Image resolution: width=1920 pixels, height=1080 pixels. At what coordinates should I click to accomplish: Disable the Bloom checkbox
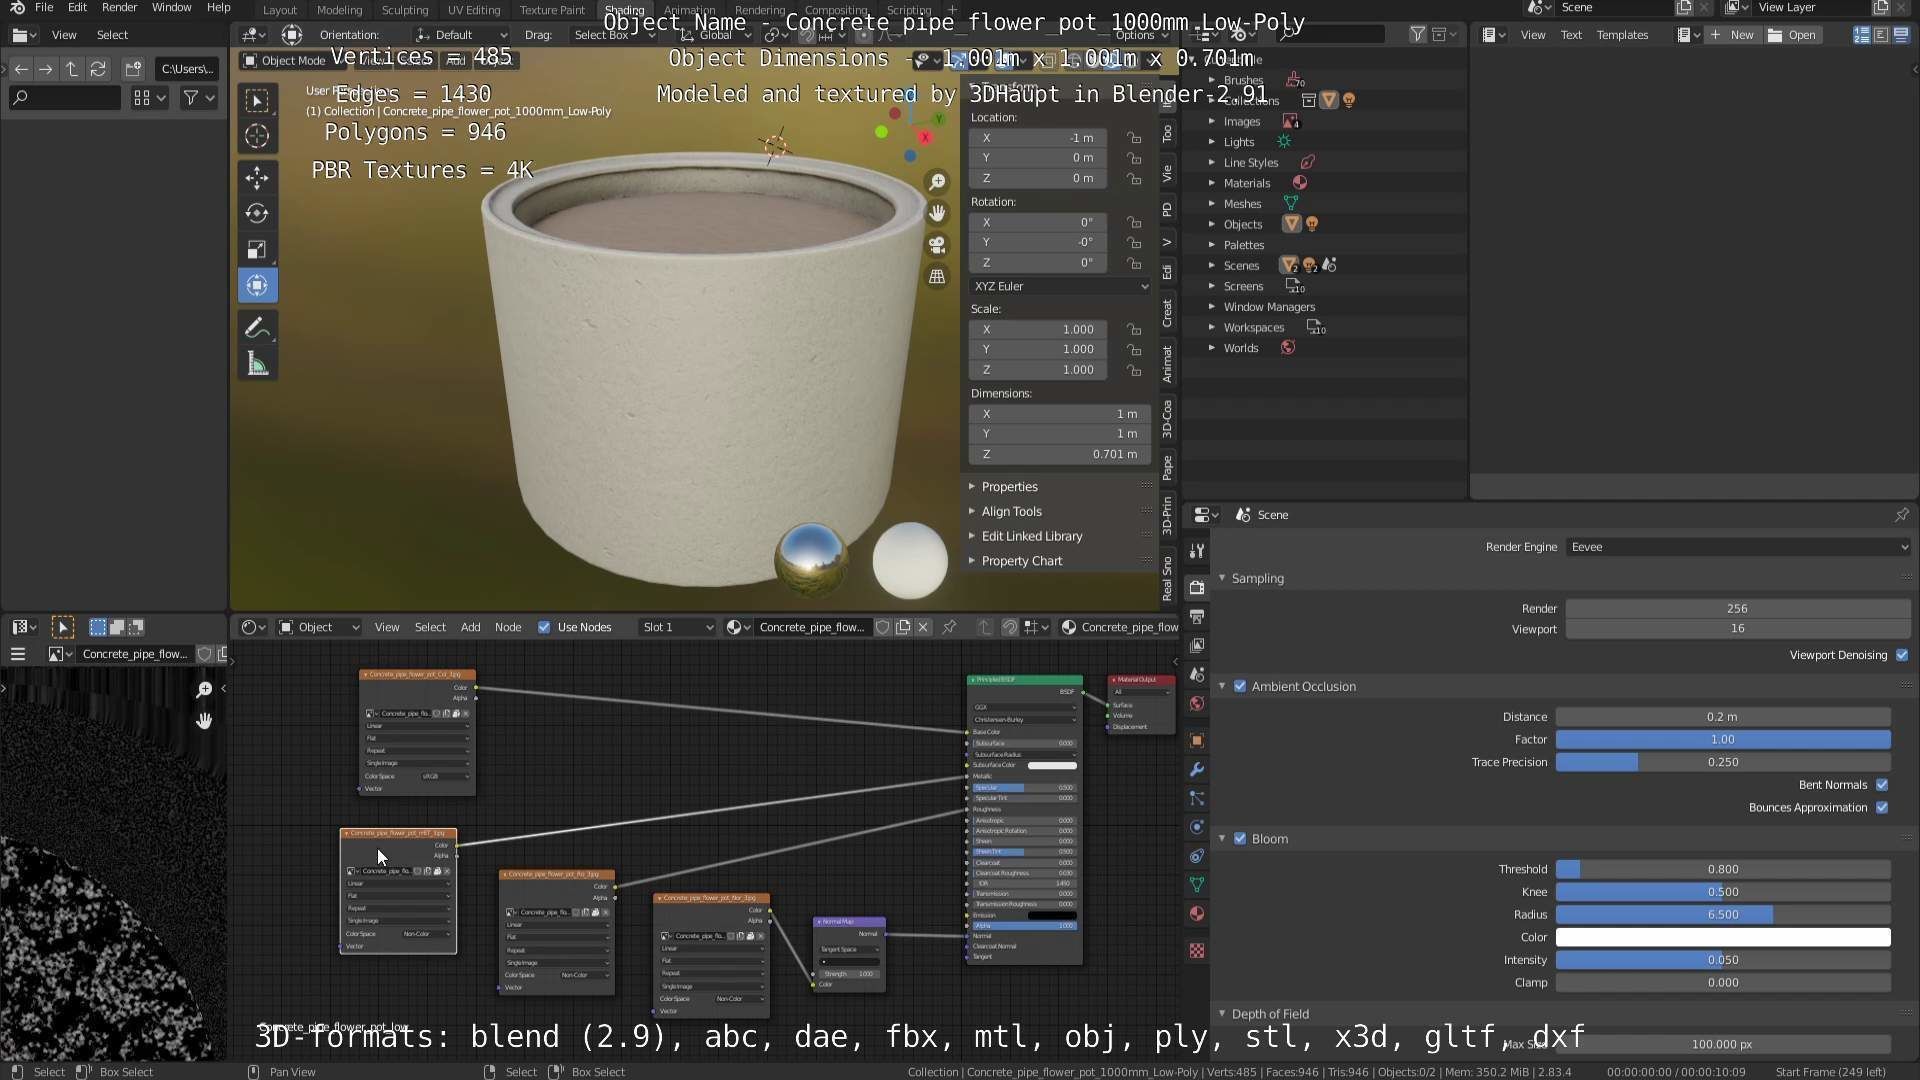[1240, 839]
